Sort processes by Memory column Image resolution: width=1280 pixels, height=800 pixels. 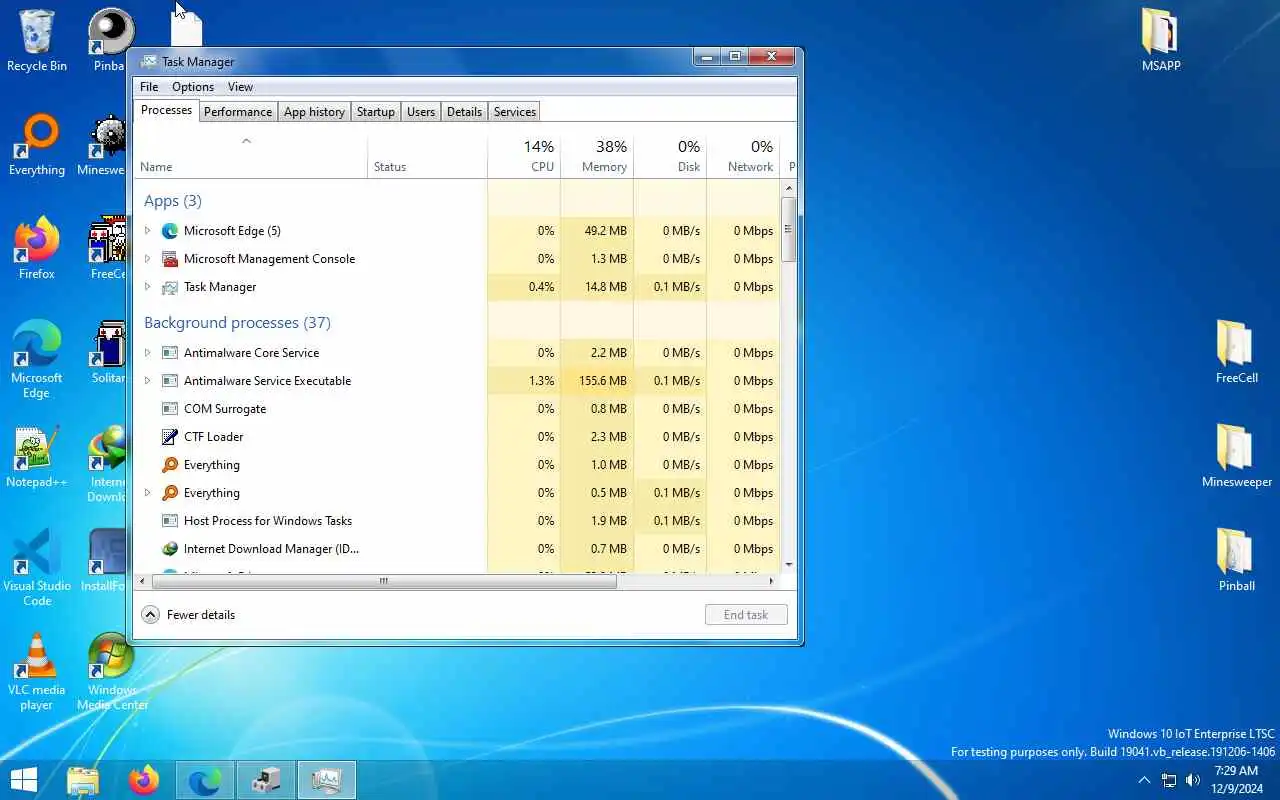pyautogui.click(x=597, y=156)
